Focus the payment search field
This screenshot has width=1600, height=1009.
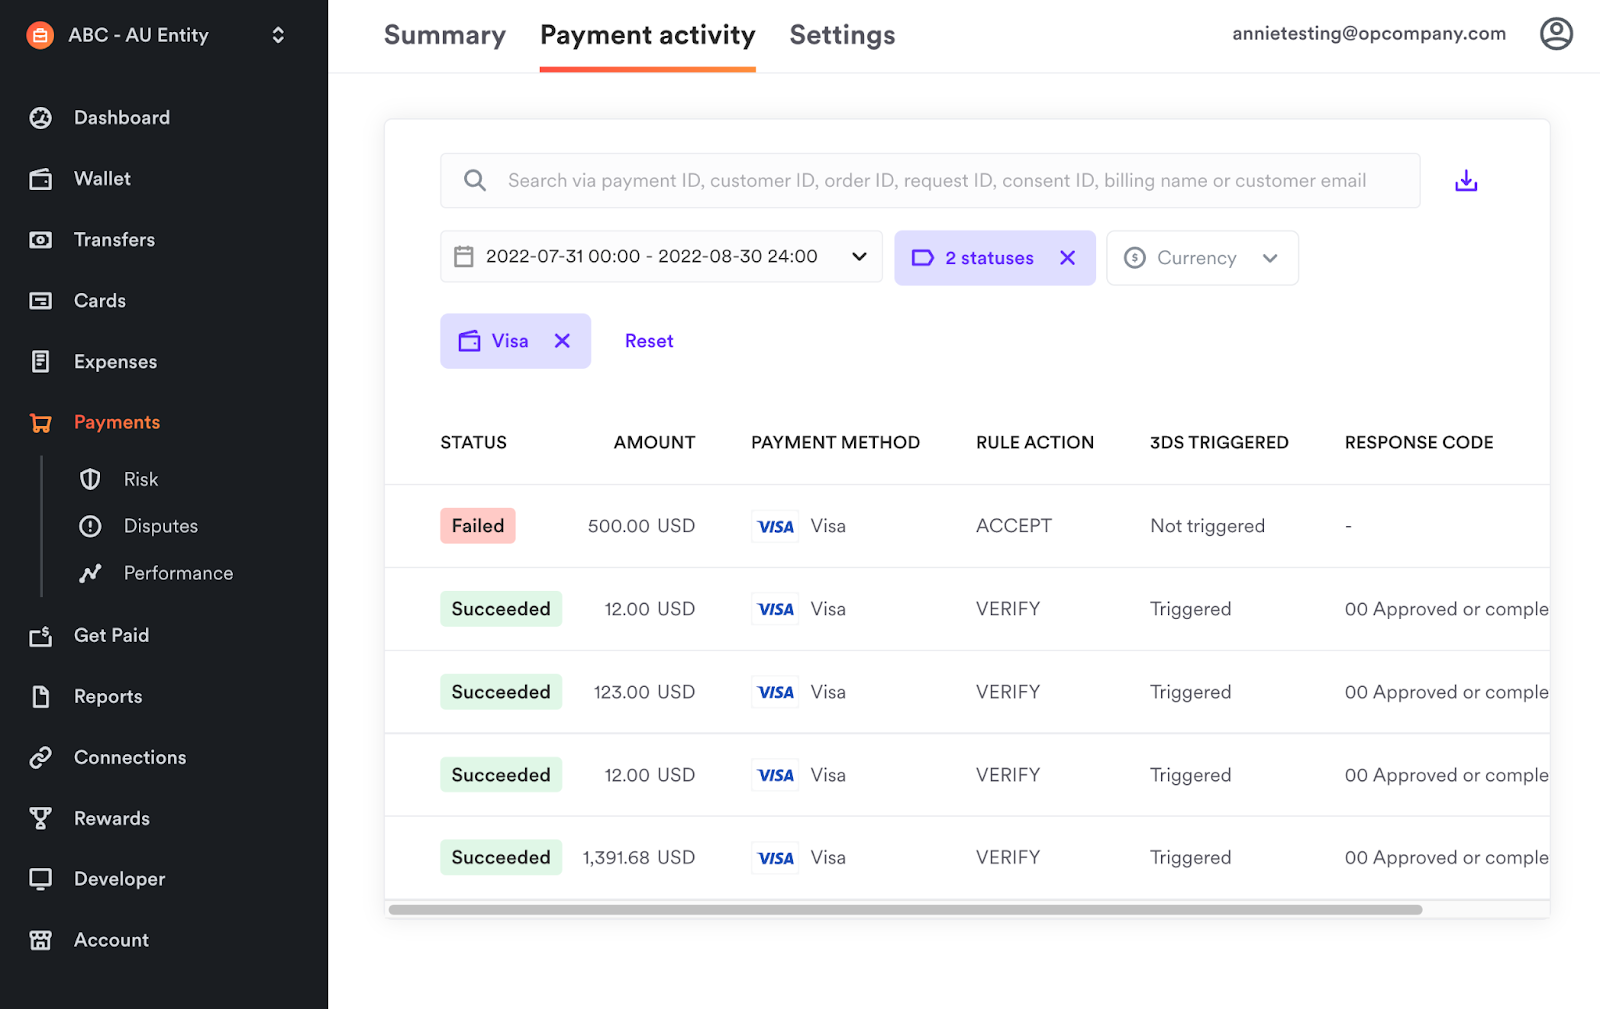pyautogui.click(x=935, y=181)
